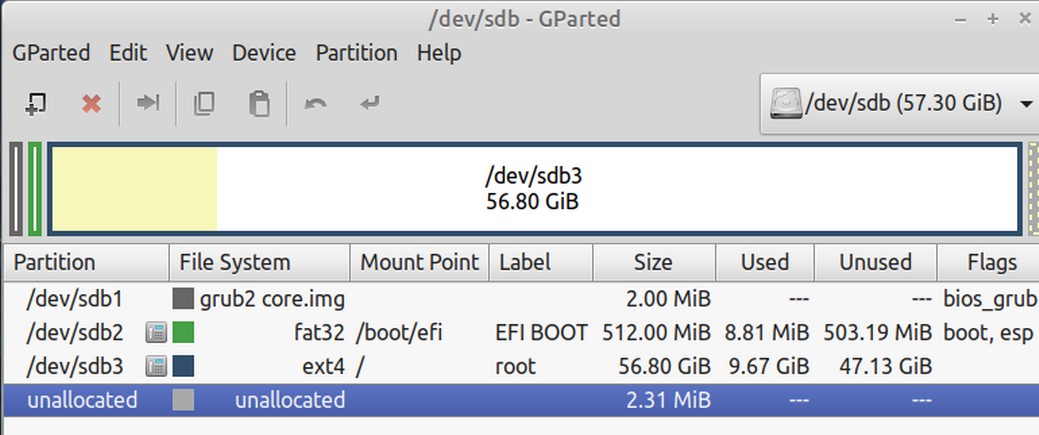Click the Copy partition toolbar icon
The image size is (1039, 435).
[203, 103]
